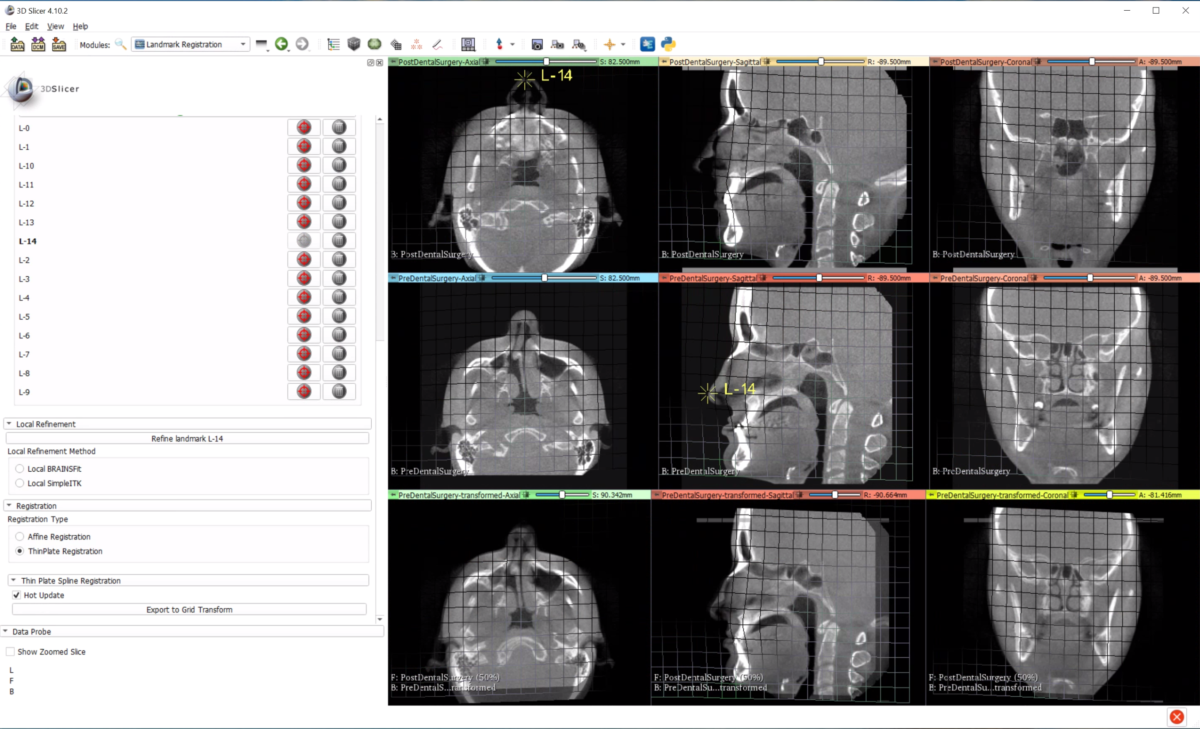
Task: Toggle the Hot Update checkbox
Action: tap(17, 595)
